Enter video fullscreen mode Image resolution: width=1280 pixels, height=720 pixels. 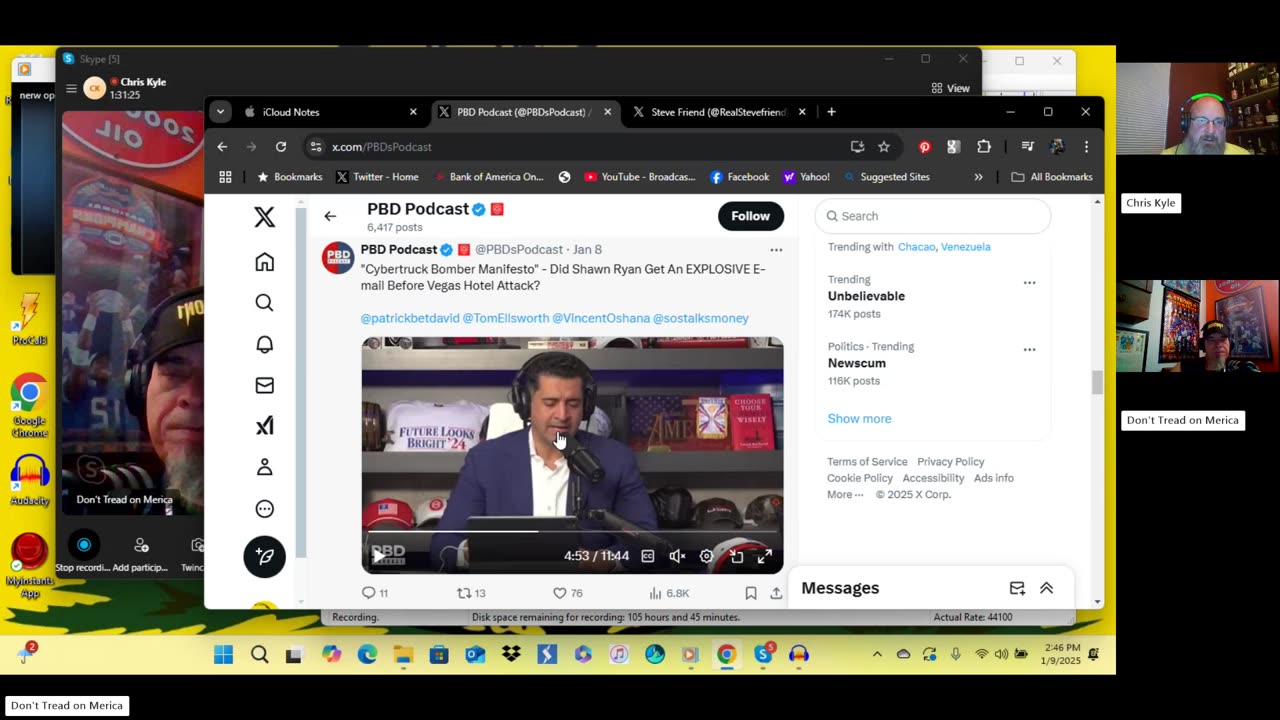(x=764, y=556)
